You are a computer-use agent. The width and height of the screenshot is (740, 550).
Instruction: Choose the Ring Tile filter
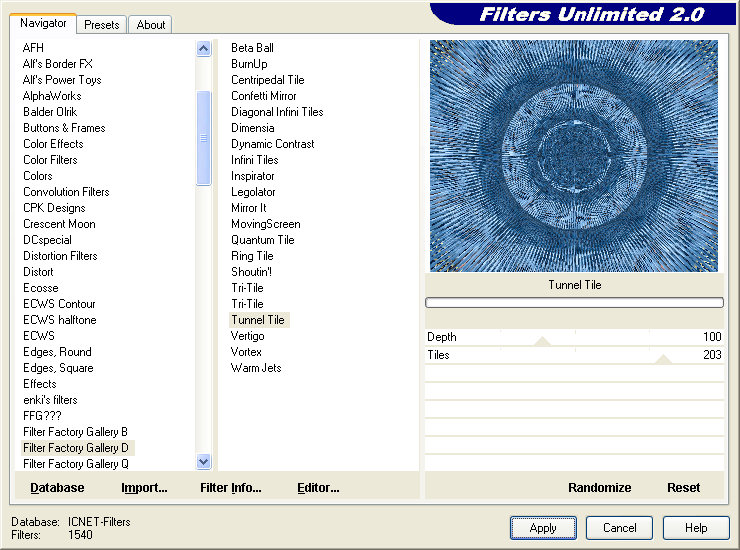252,256
